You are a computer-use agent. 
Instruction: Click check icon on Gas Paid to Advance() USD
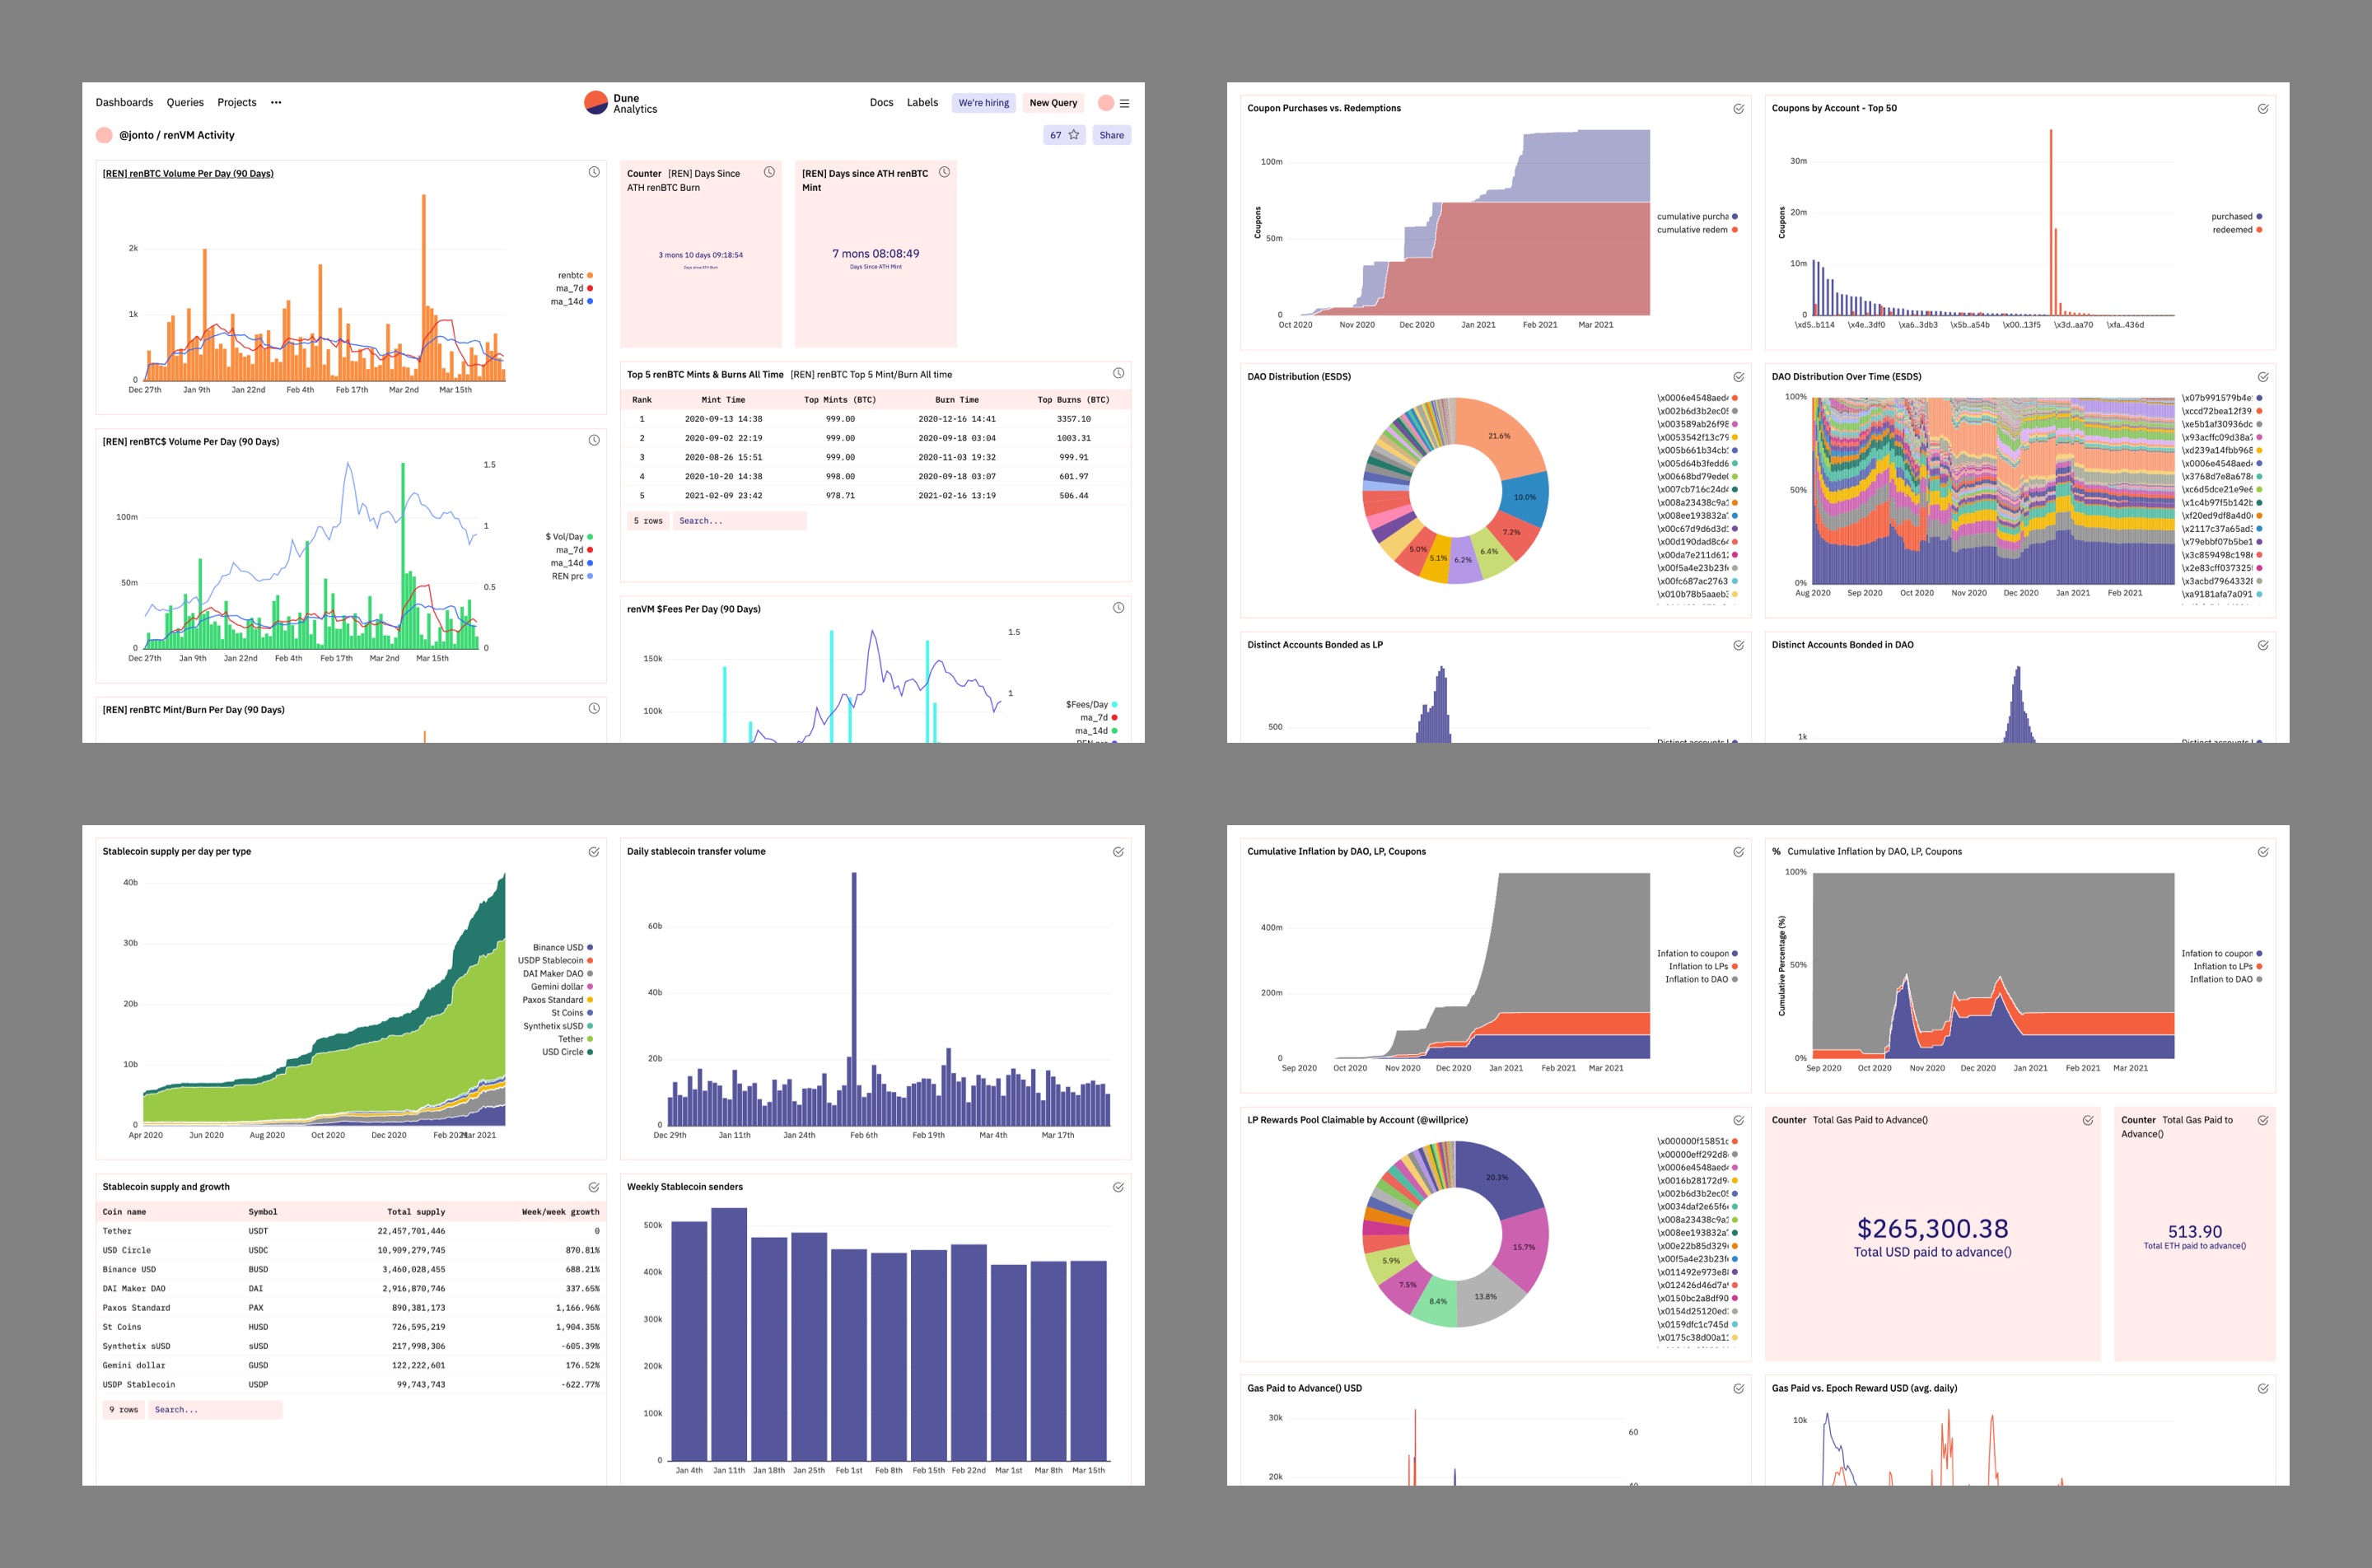click(x=1738, y=1388)
